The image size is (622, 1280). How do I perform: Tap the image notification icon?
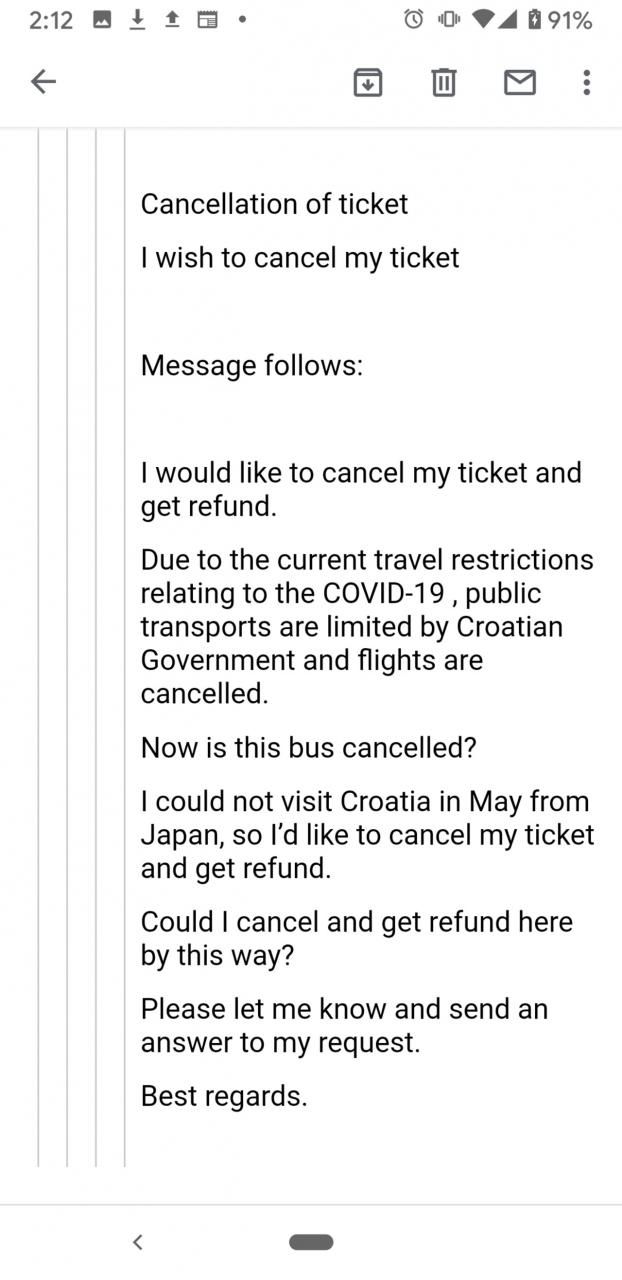coord(102,20)
